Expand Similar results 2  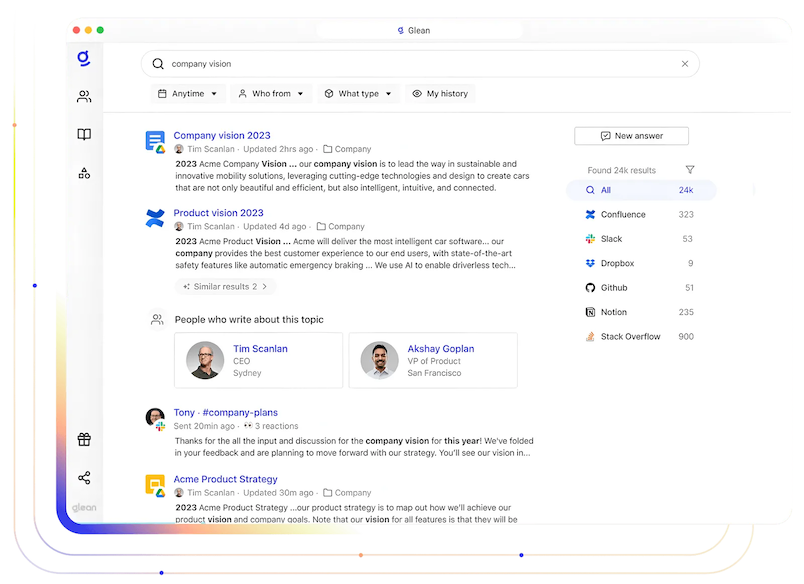point(226,287)
